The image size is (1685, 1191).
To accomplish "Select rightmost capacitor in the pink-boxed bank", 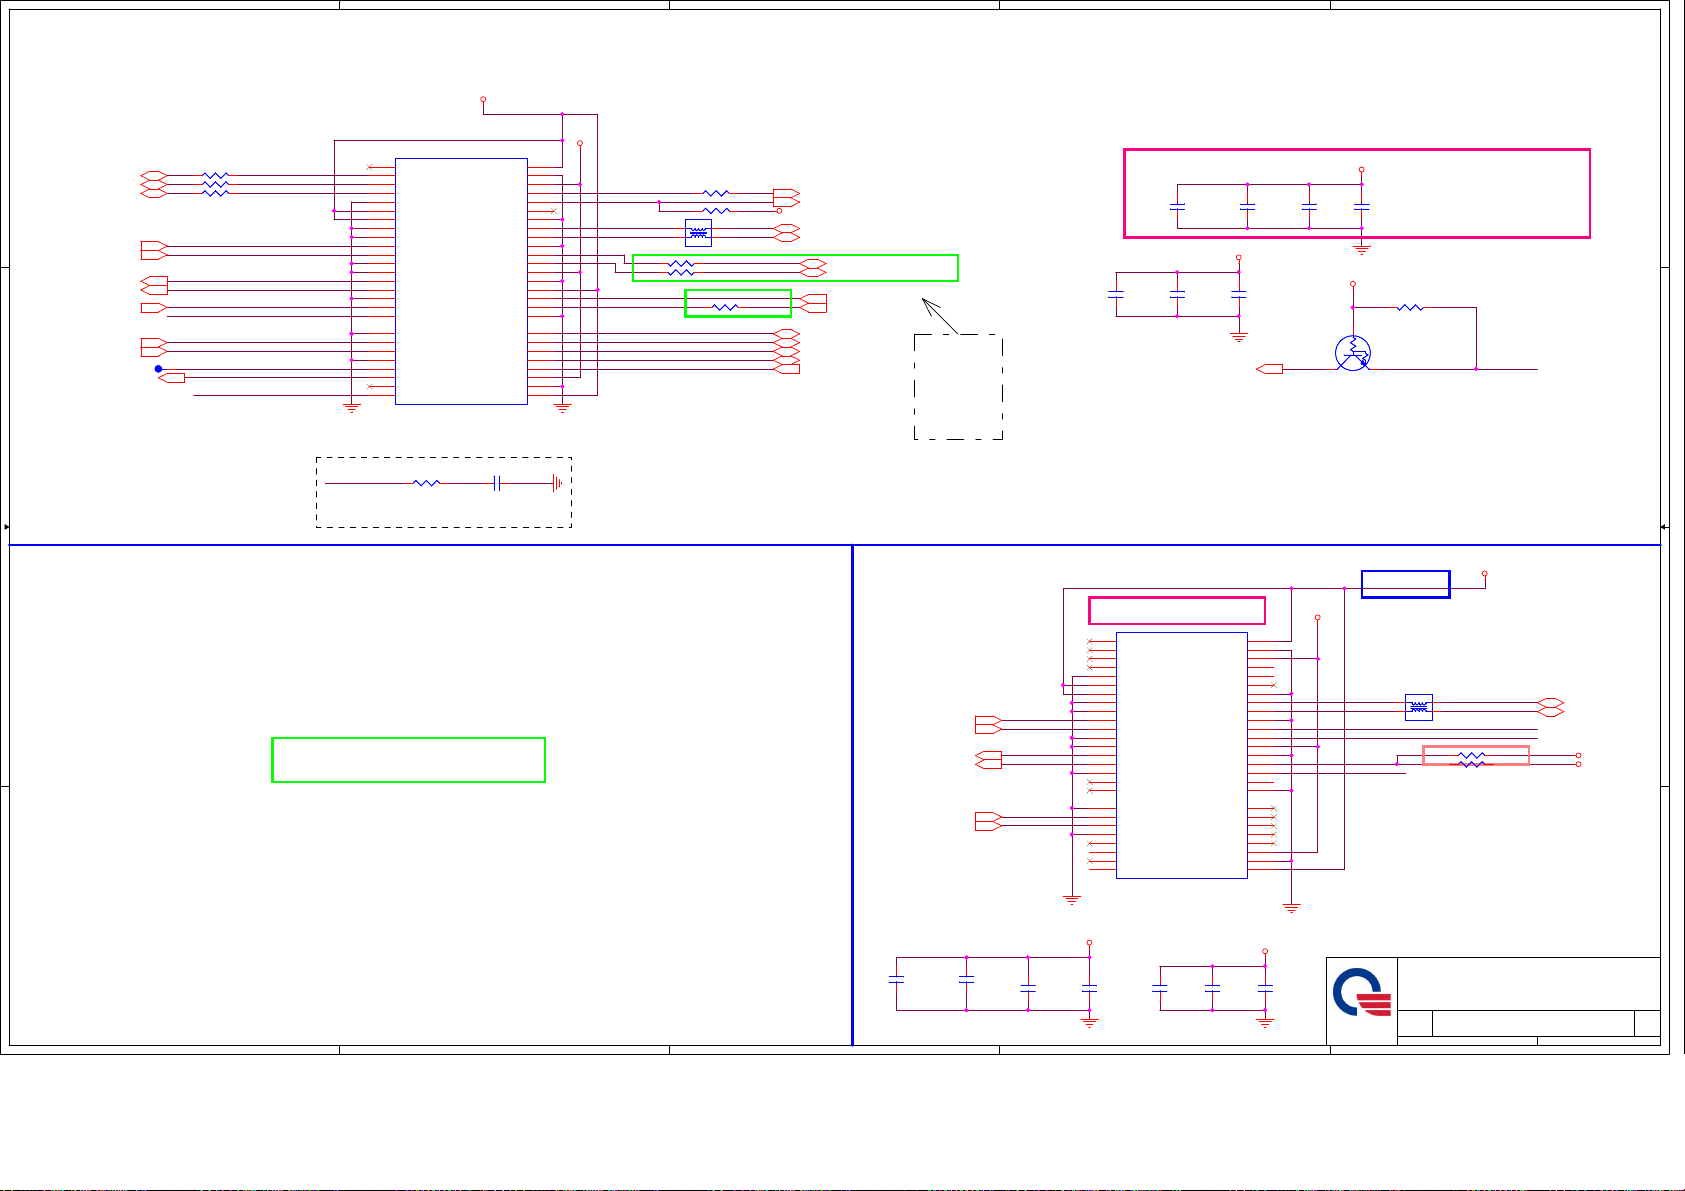I will [x=1361, y=206].
